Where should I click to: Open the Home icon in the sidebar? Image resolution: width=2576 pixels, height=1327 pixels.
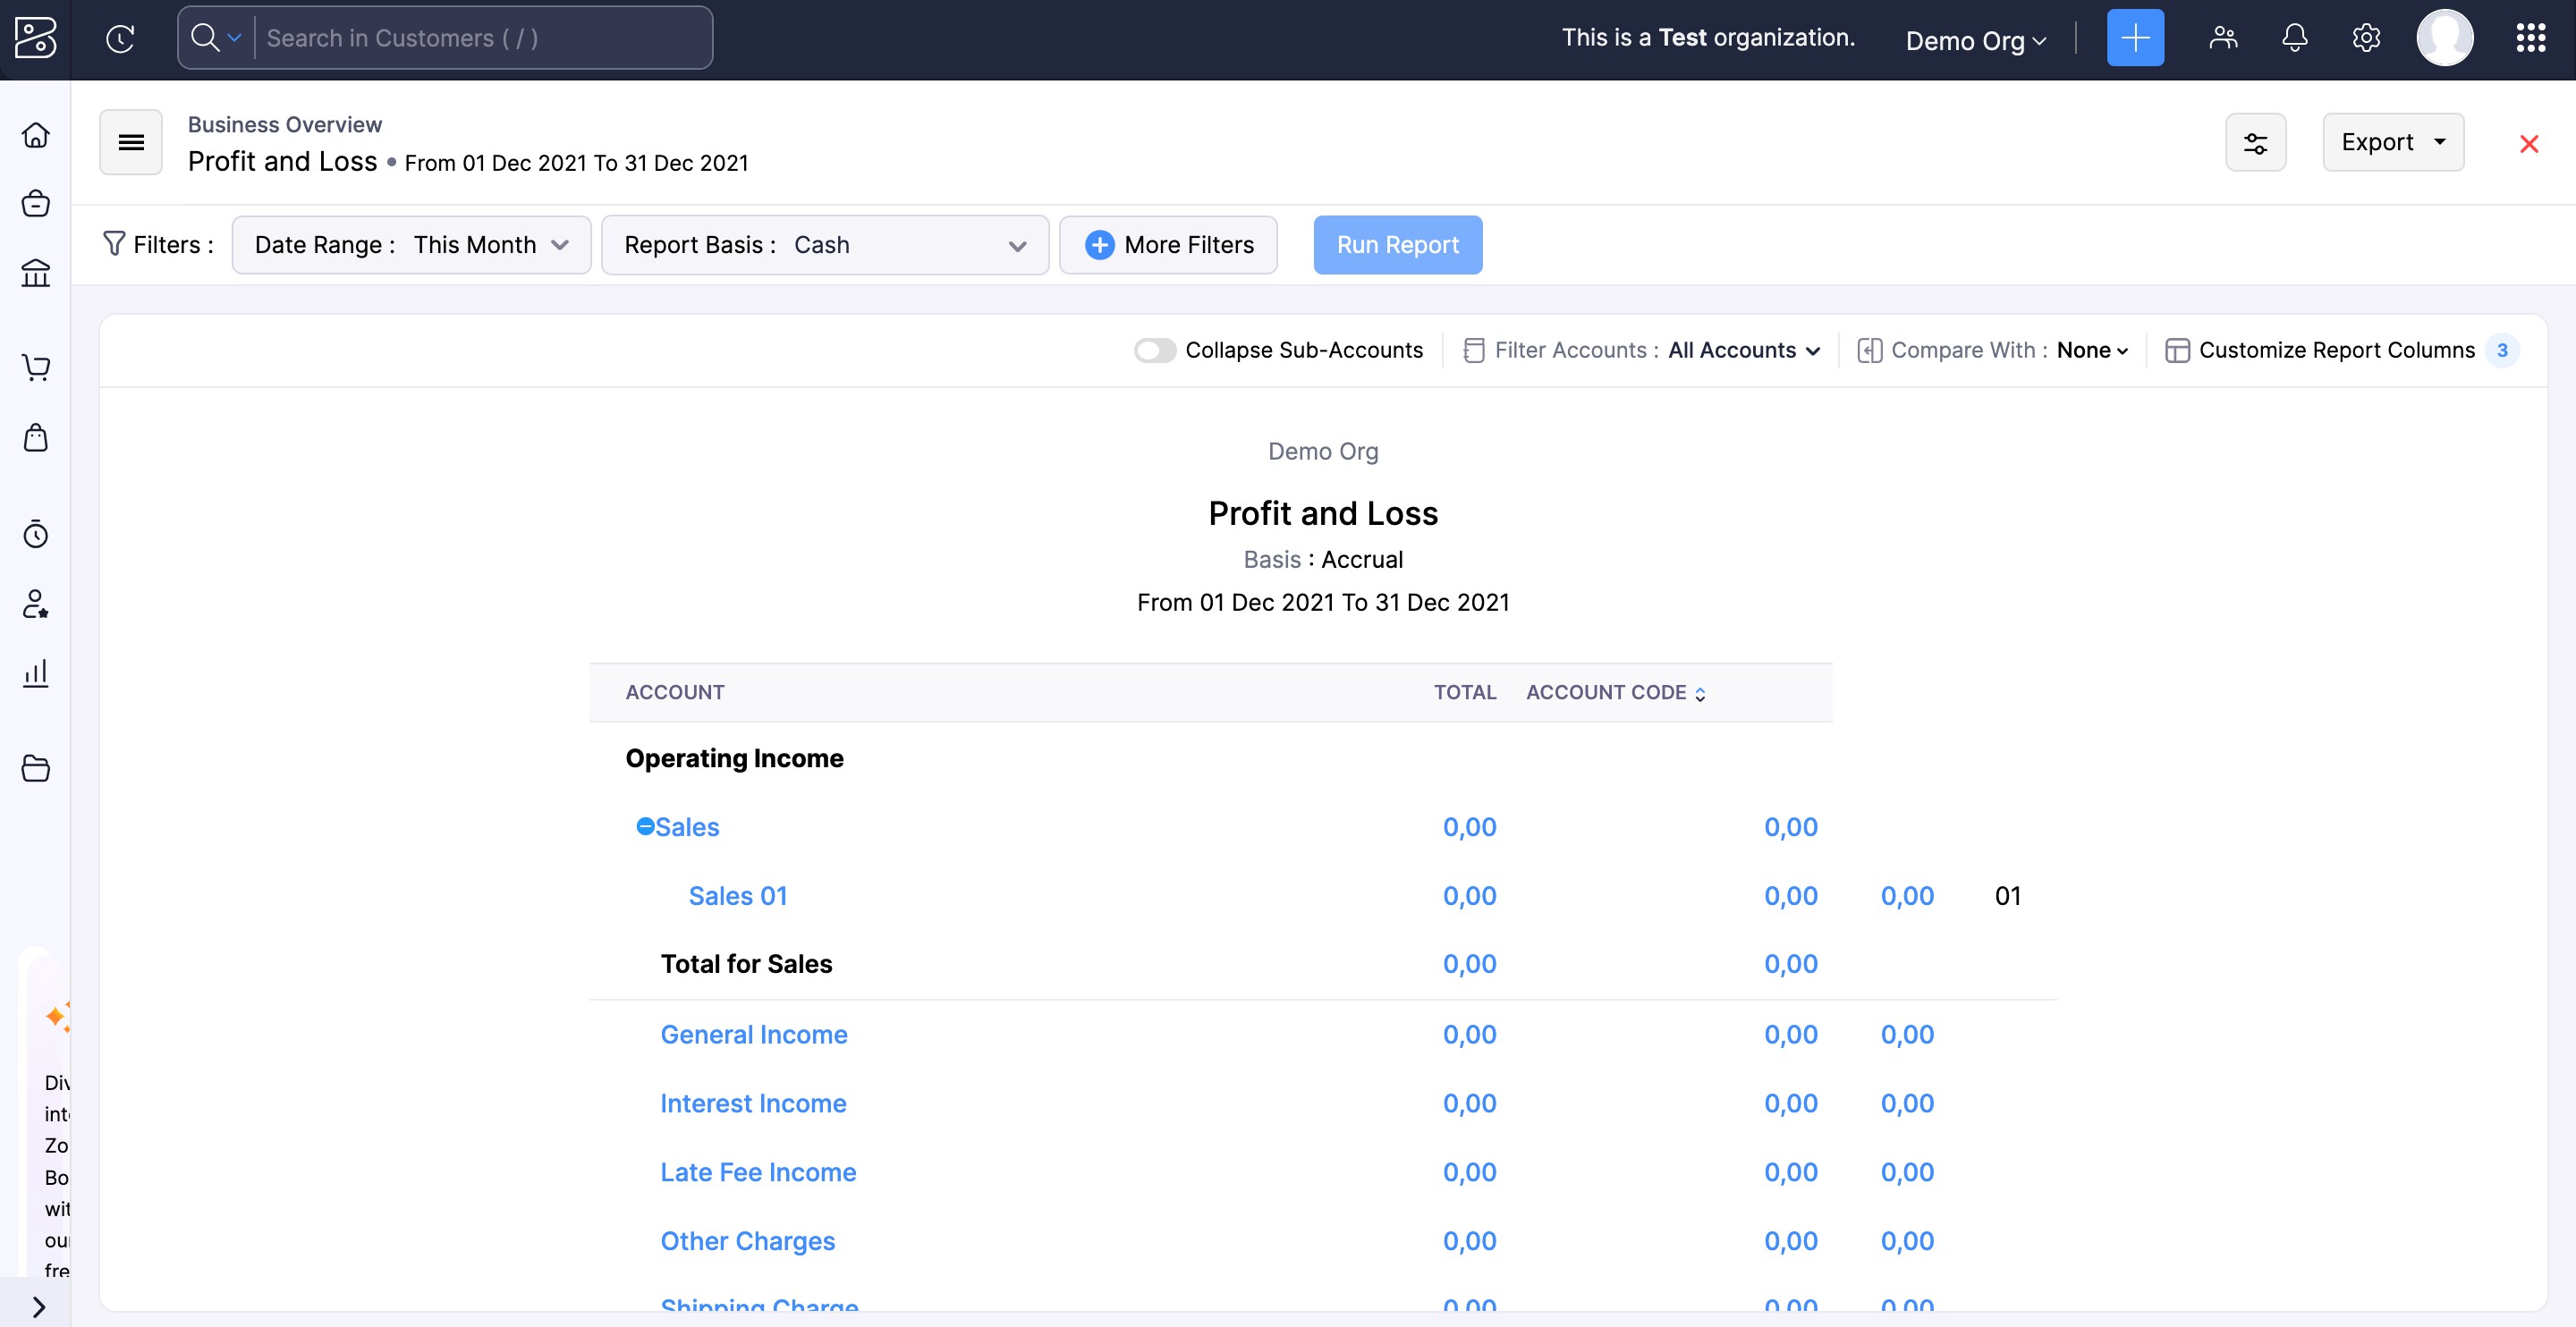click(36, 135)
